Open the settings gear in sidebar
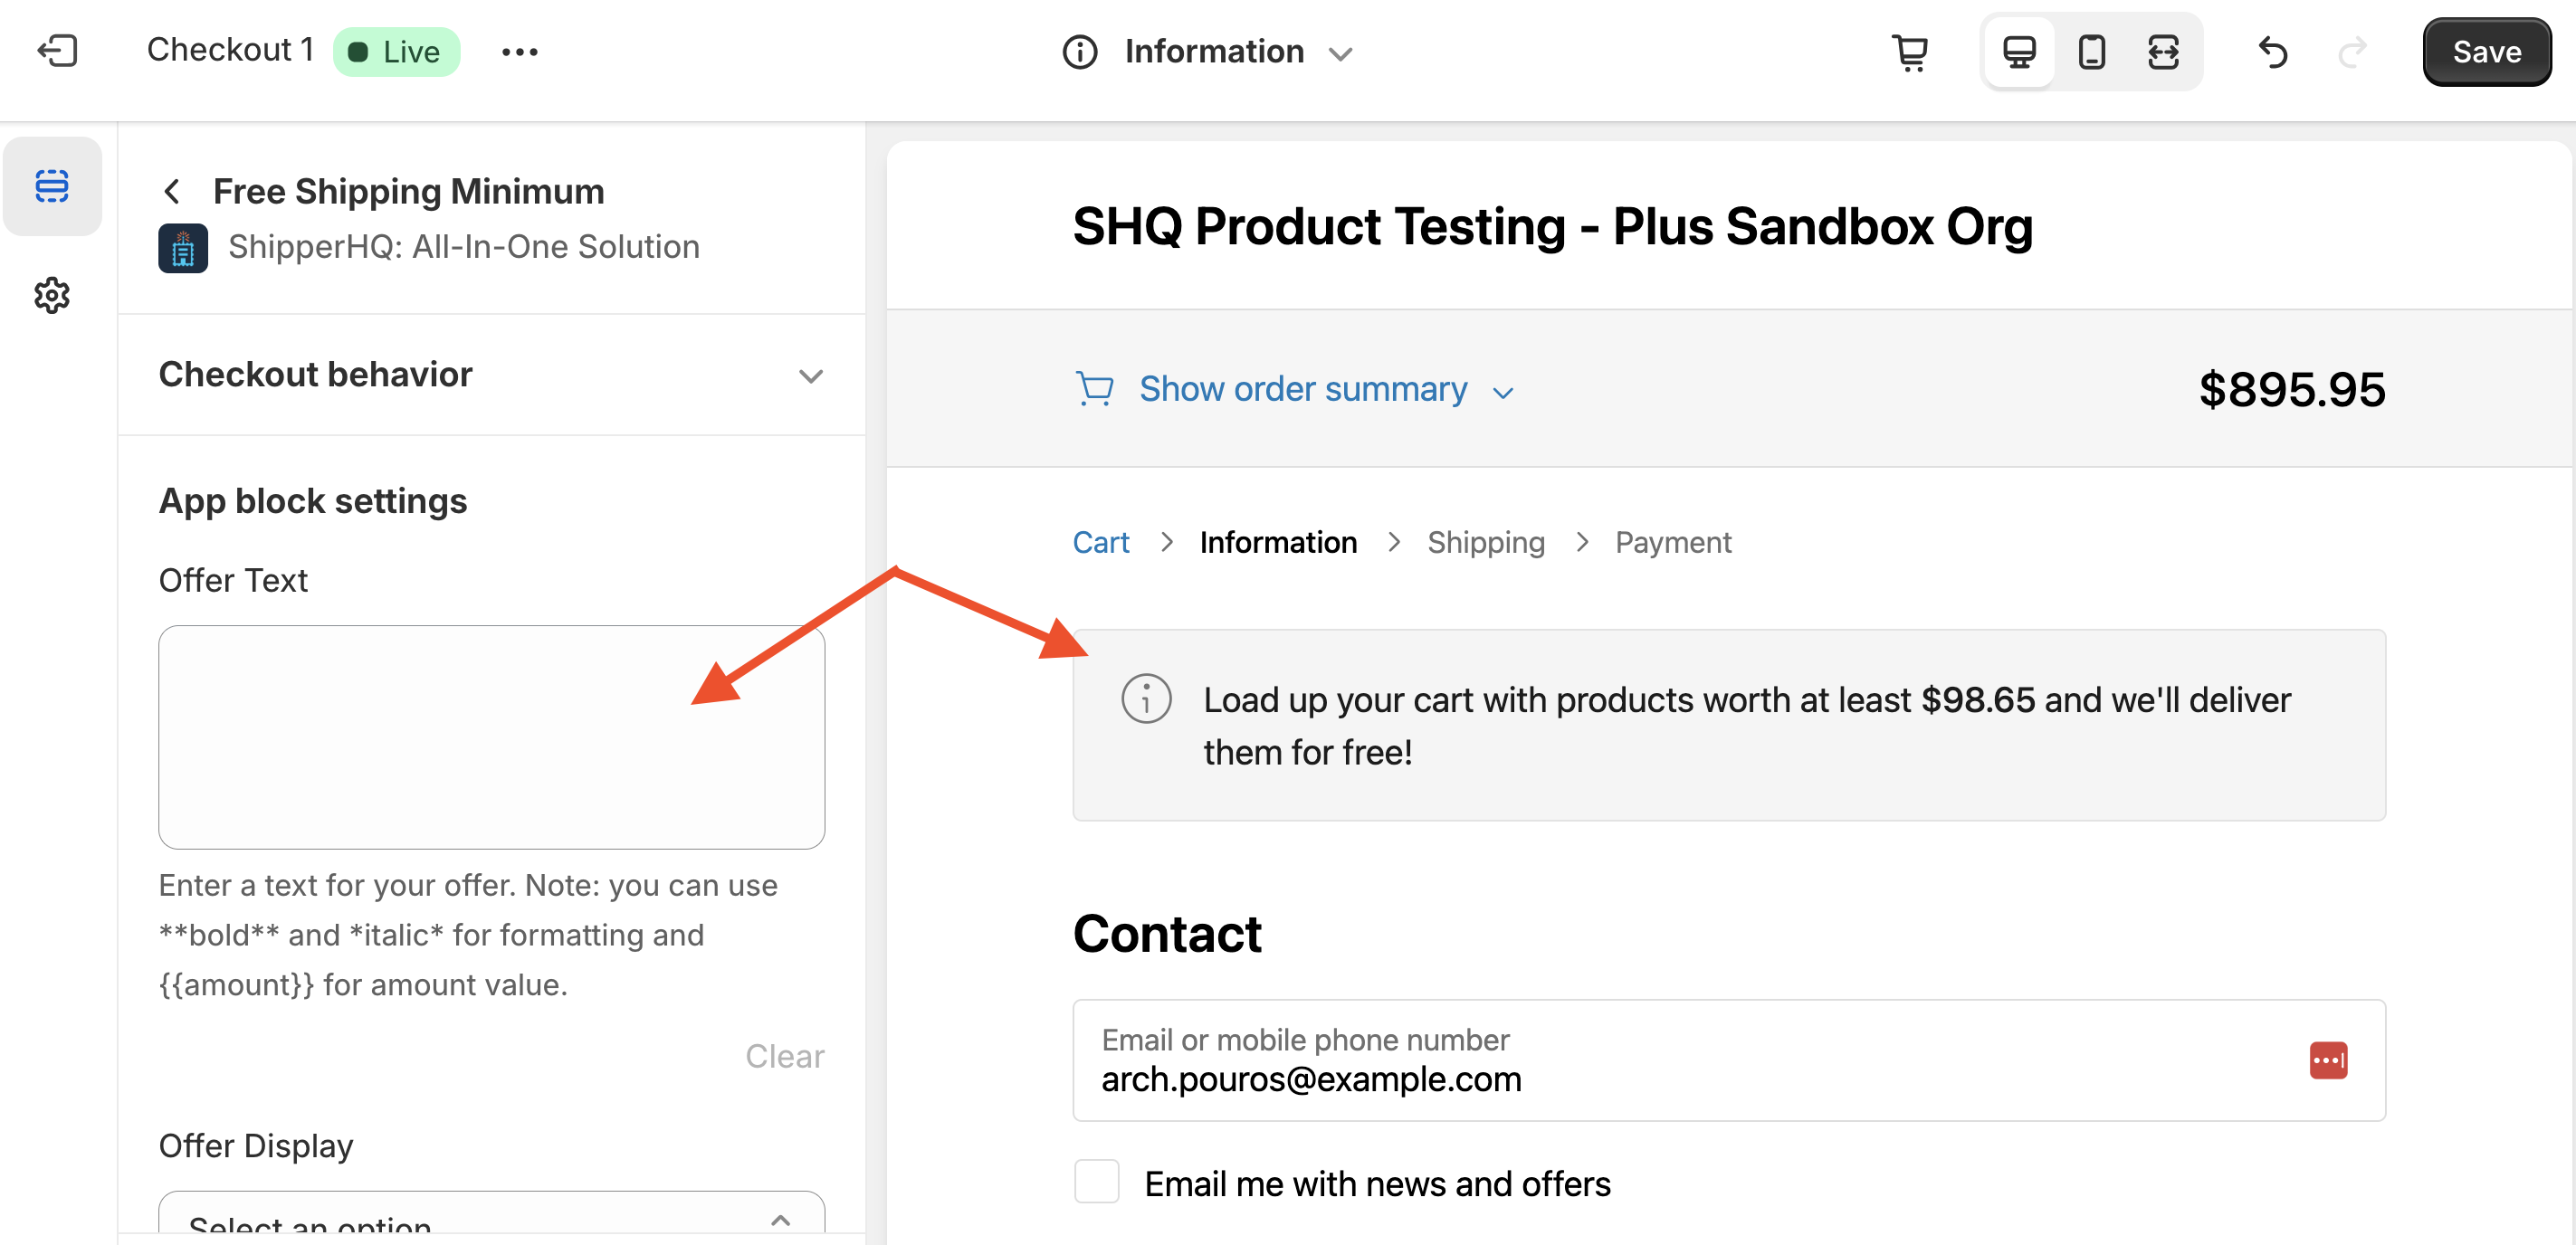The height and width of the screenshot is (1245, 2576). 52,296
